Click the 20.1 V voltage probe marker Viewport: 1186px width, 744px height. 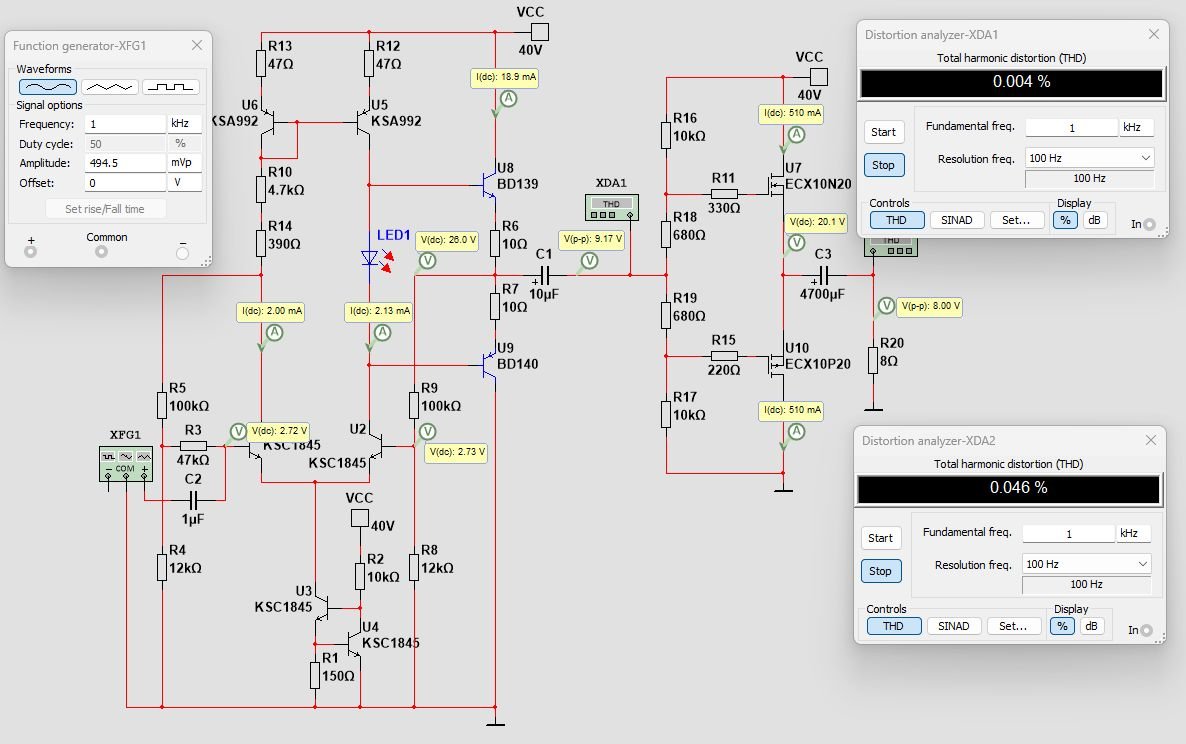coord(796,243)
